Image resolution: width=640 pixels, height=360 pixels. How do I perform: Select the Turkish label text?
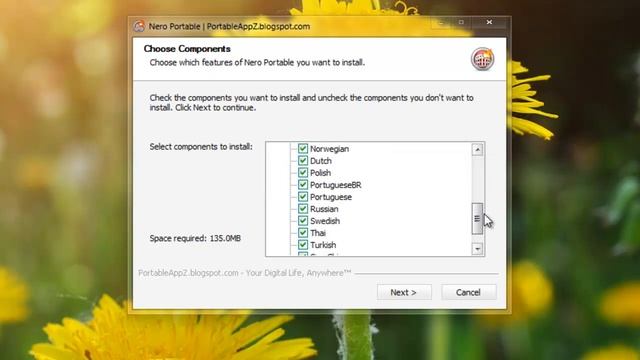(x=323, y=245)
